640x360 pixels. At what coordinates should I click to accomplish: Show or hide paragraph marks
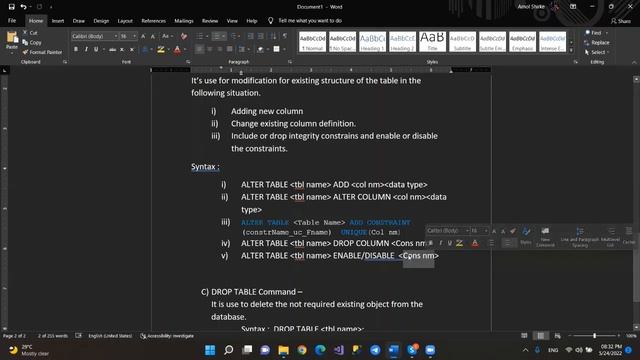click(x=285, y=36)
